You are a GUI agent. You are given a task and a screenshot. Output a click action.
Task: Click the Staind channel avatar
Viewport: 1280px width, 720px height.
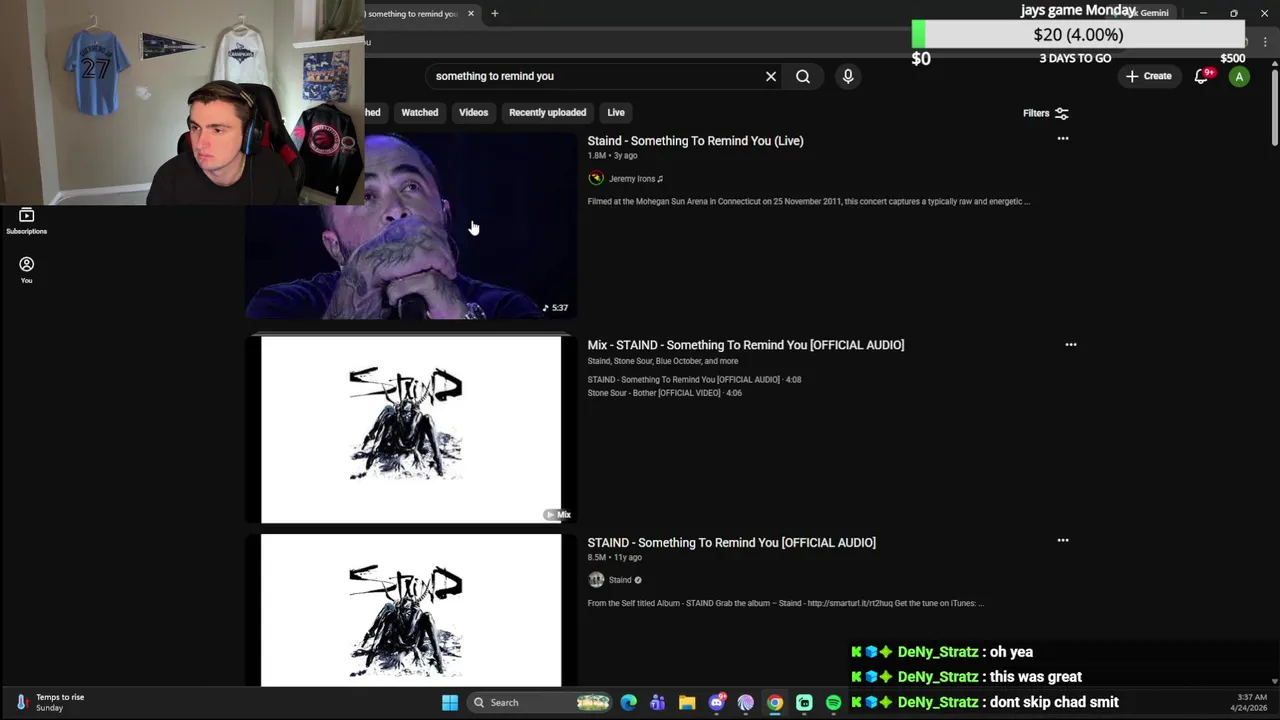click(596, 580)
